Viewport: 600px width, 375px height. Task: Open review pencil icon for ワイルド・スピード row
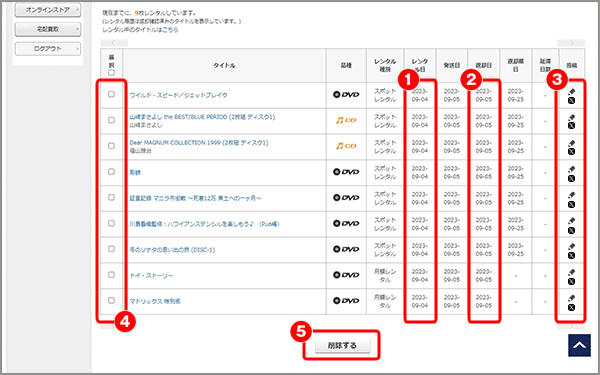point(571,92)
